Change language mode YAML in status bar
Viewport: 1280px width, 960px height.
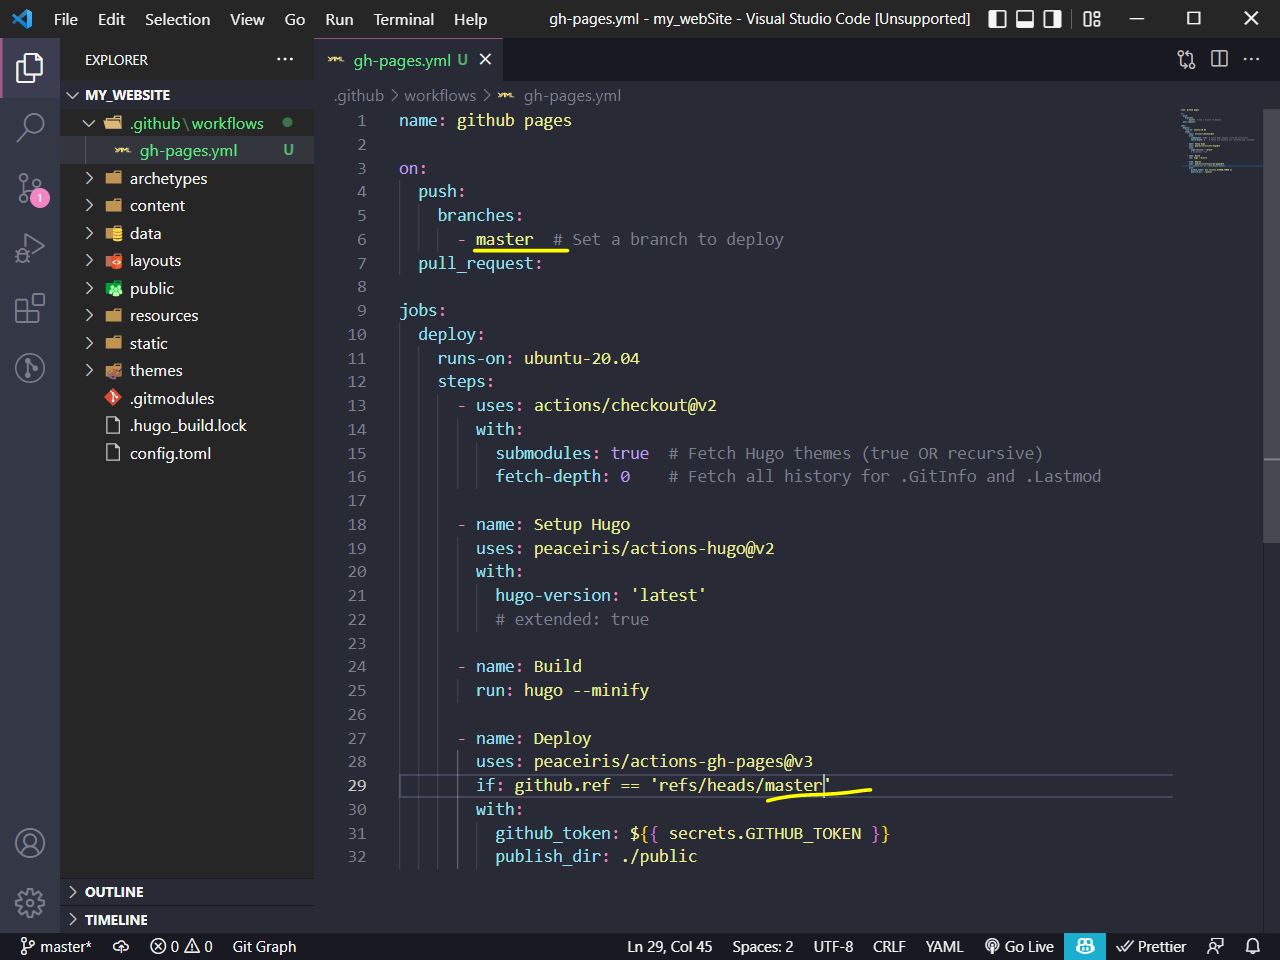[x=944, y=946]
